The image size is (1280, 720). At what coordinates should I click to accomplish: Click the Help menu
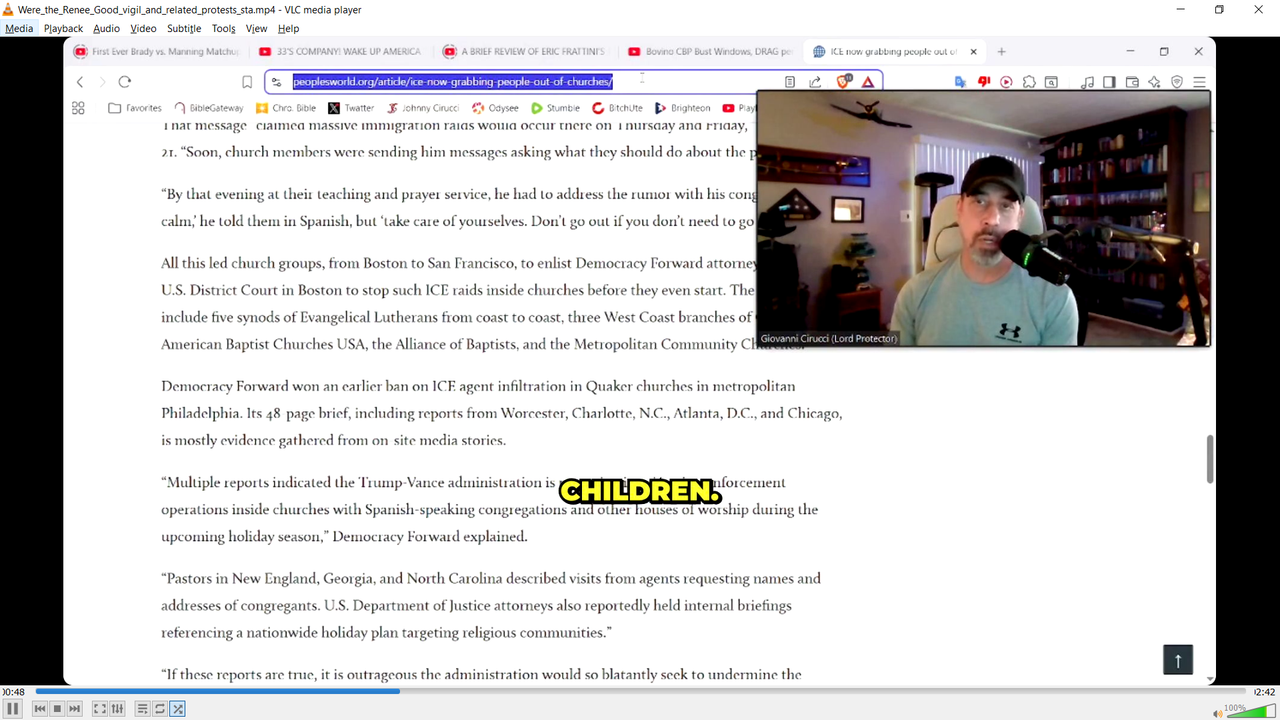click(x=288, y=29)
